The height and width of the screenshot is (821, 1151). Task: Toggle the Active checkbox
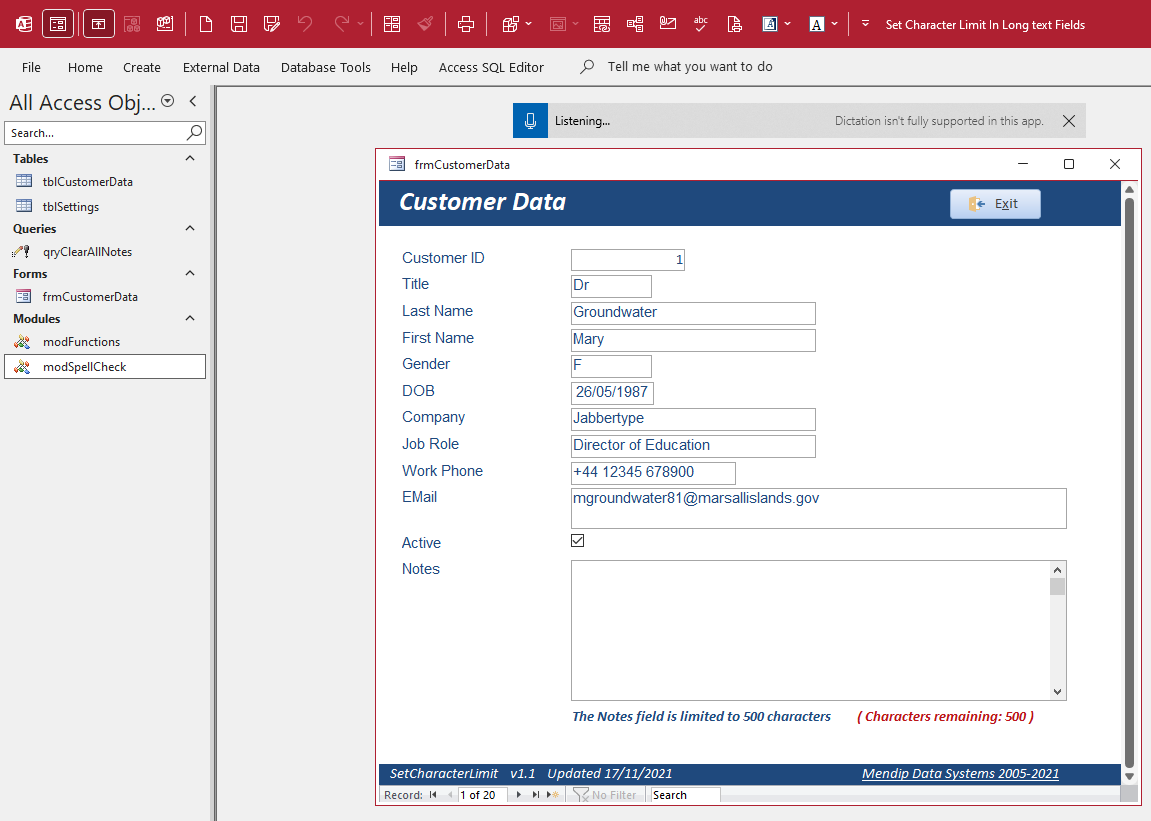(x=578, y=541)
